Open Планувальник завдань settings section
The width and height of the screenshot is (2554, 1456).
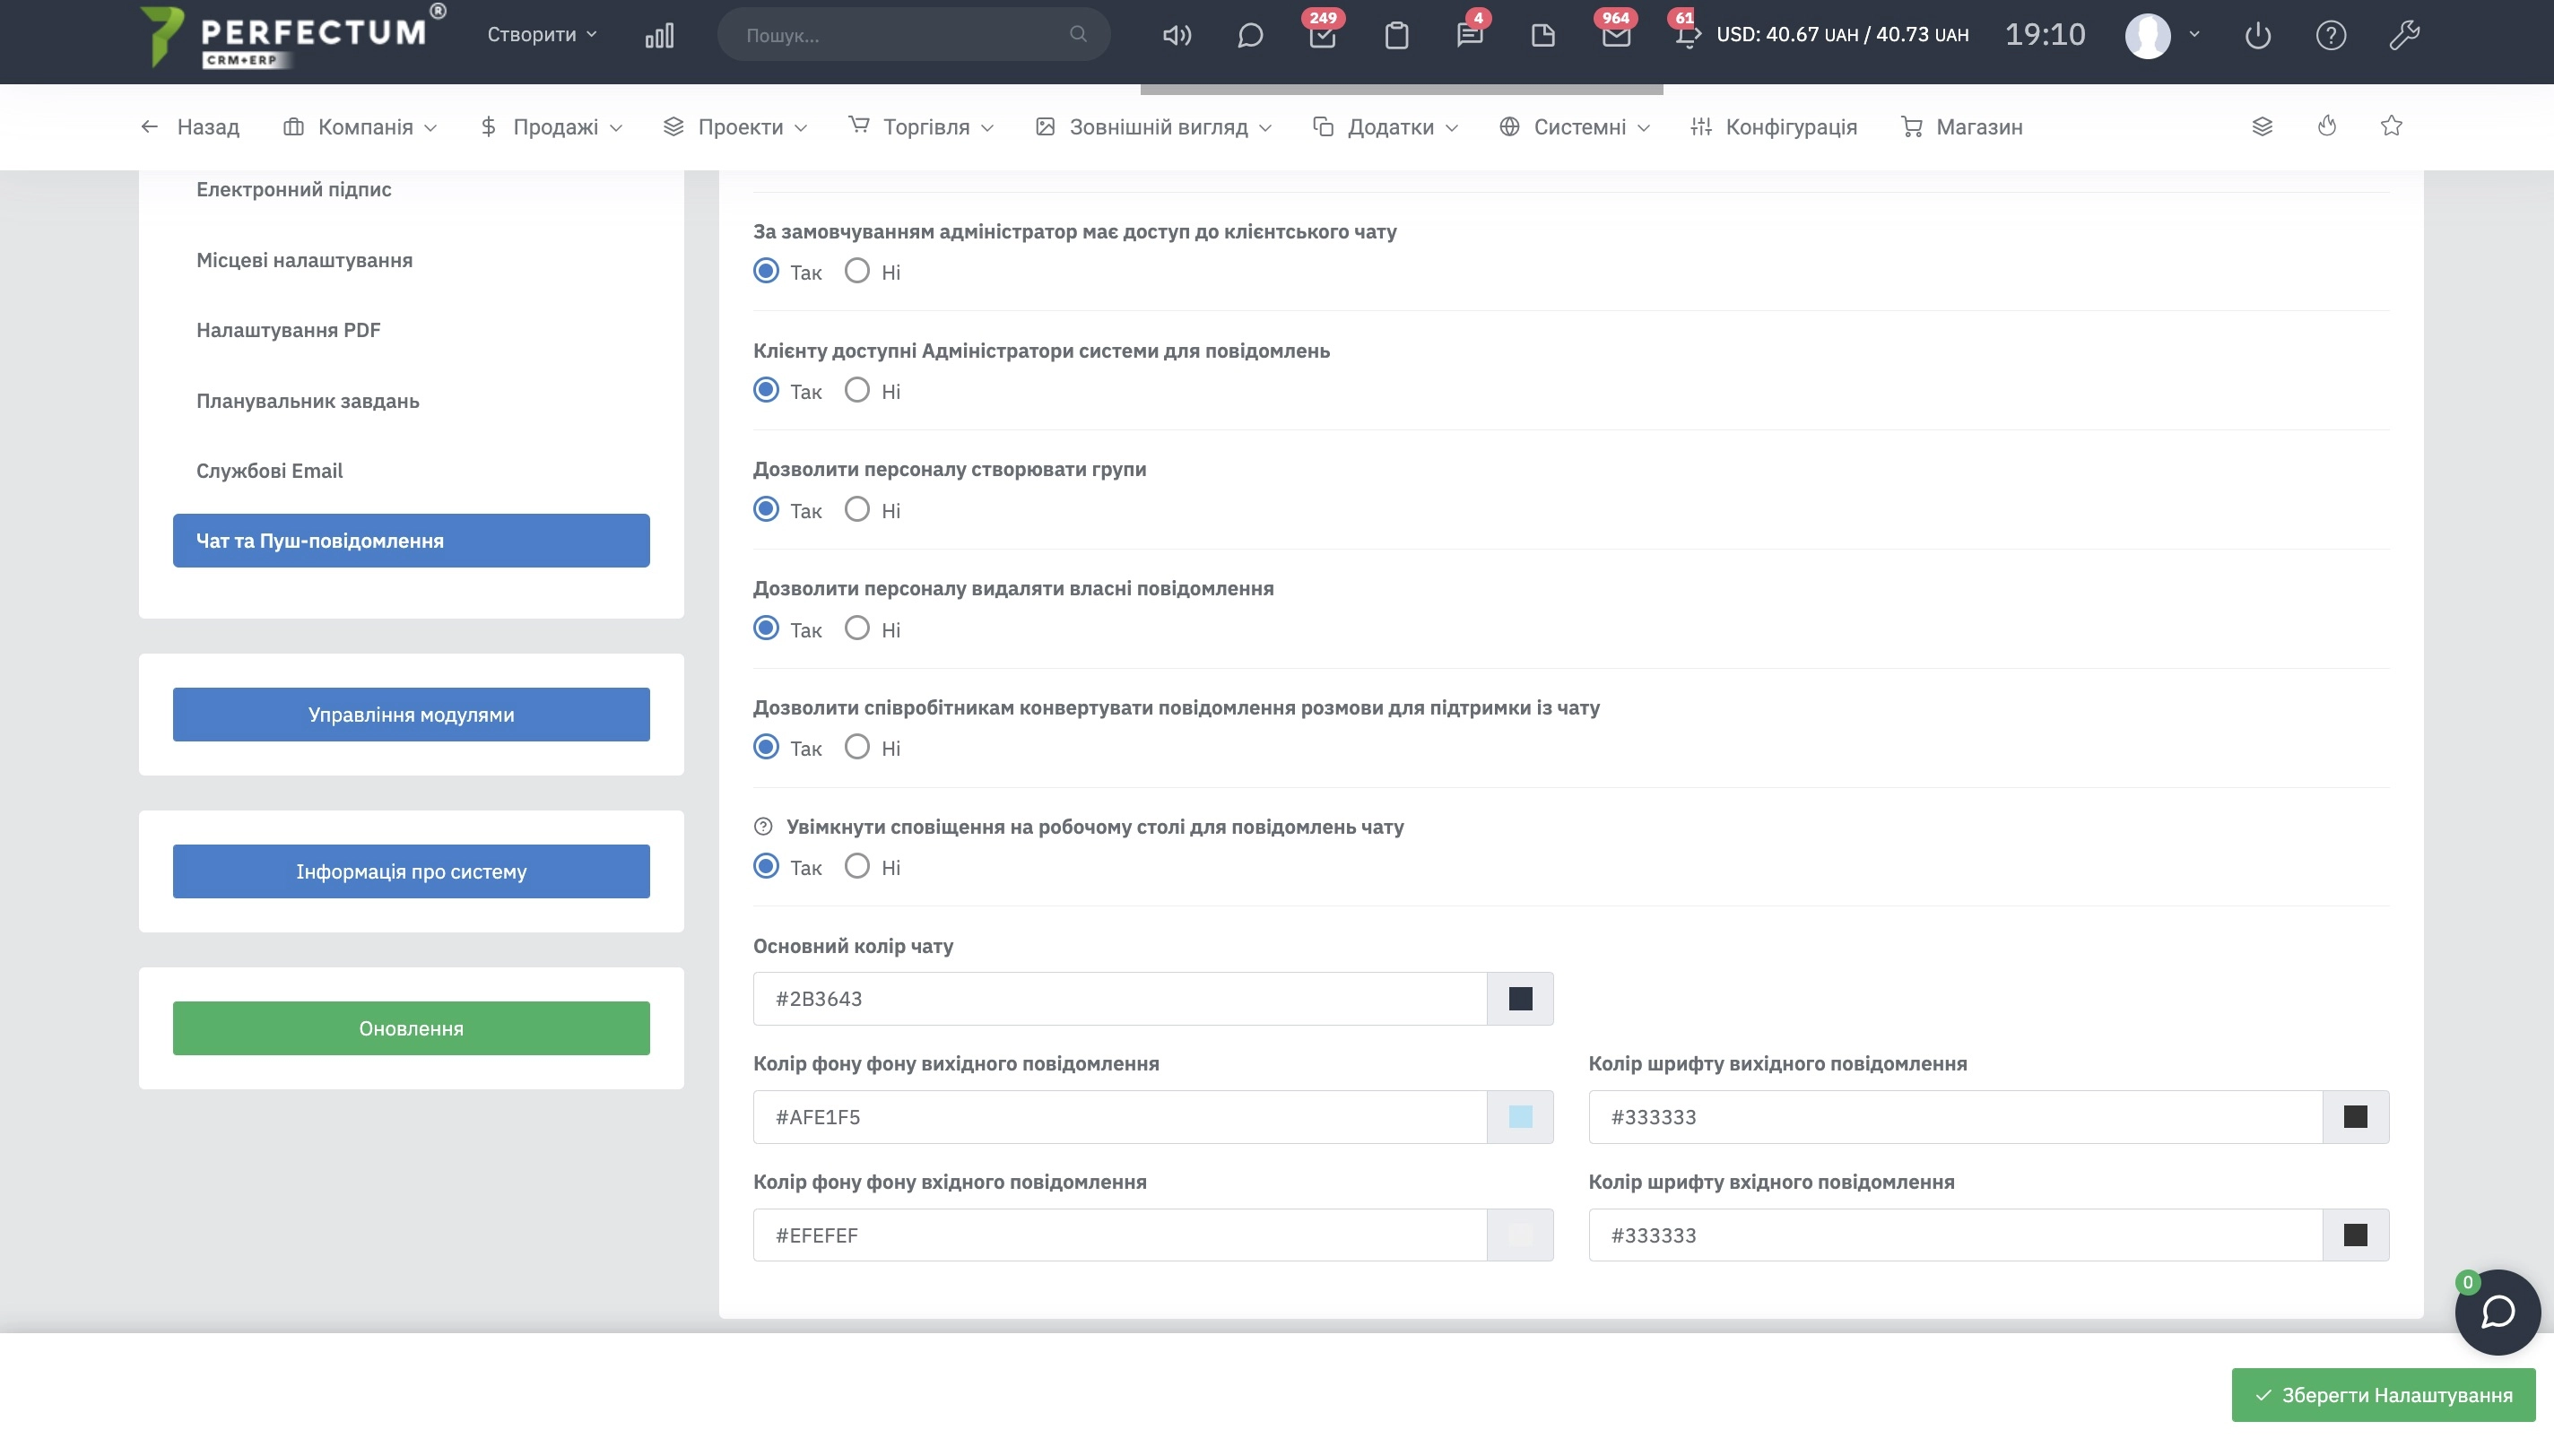pos(307,400)
